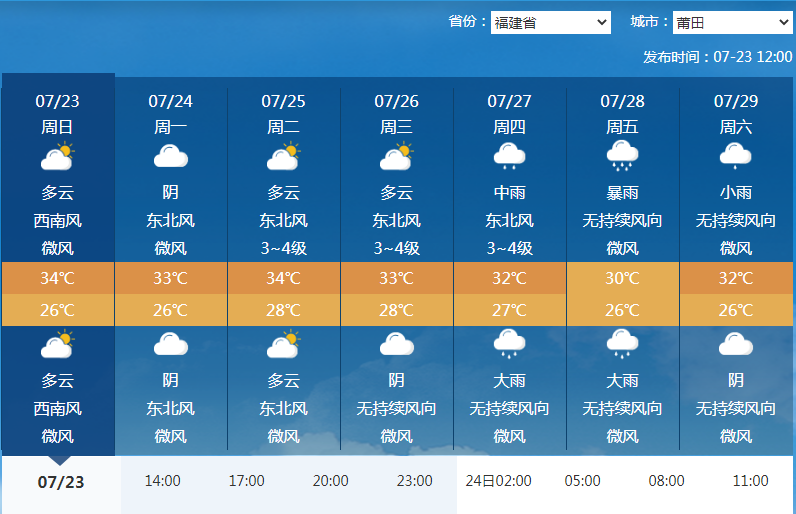Image resolution: width=796 pixels, height=514 pixels.
Task: Click the night partly cloudy icon for 07/23
Action: coord(58,345)
